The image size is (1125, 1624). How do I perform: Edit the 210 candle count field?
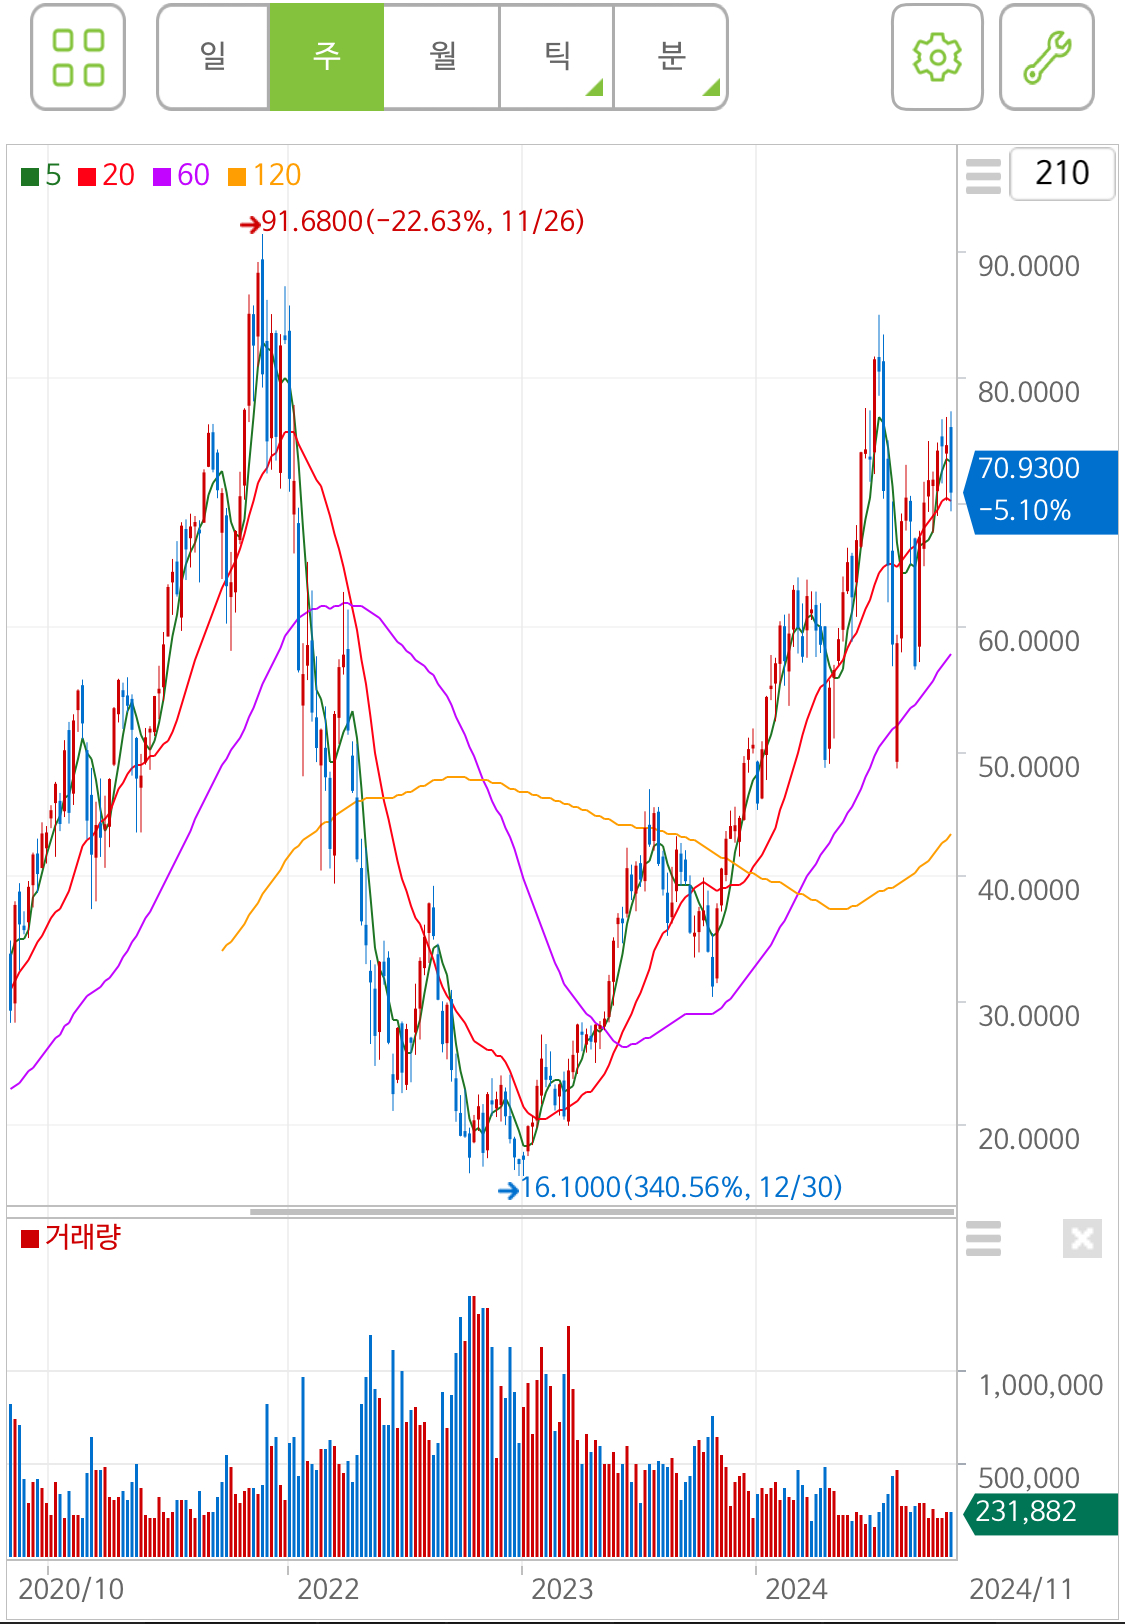[1062, 173]
